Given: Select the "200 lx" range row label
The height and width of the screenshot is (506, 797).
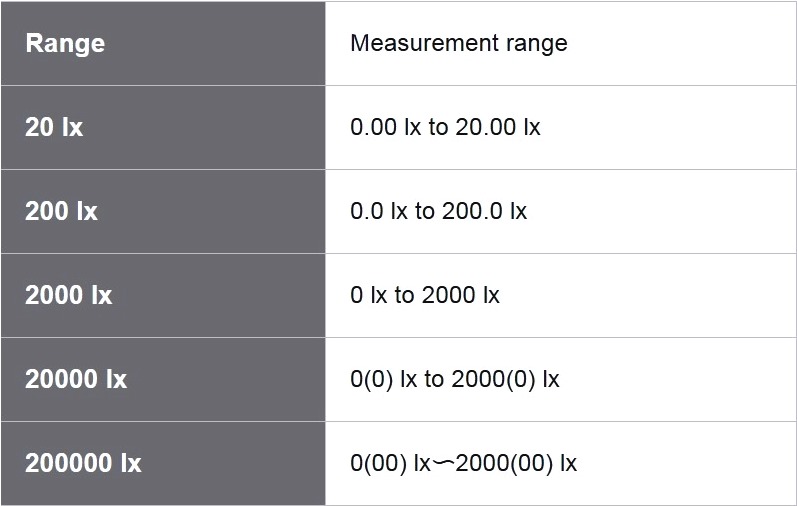Looking at the screenshot, I should [x=61, y=212].
